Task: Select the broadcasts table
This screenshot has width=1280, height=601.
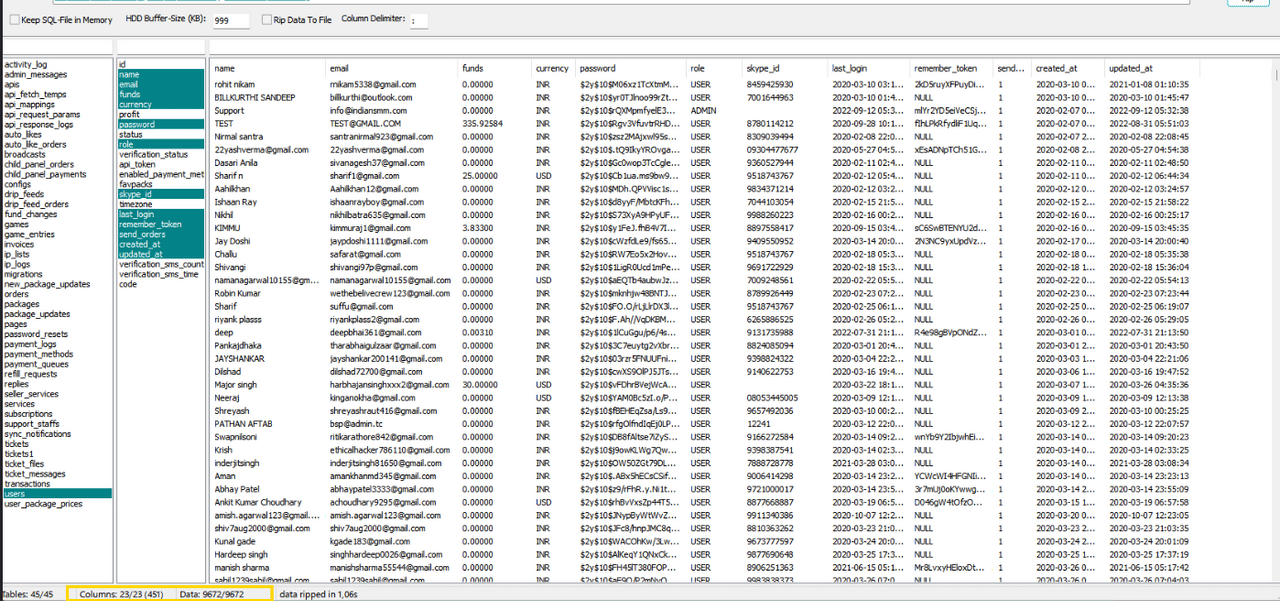Action: [25, 154]
